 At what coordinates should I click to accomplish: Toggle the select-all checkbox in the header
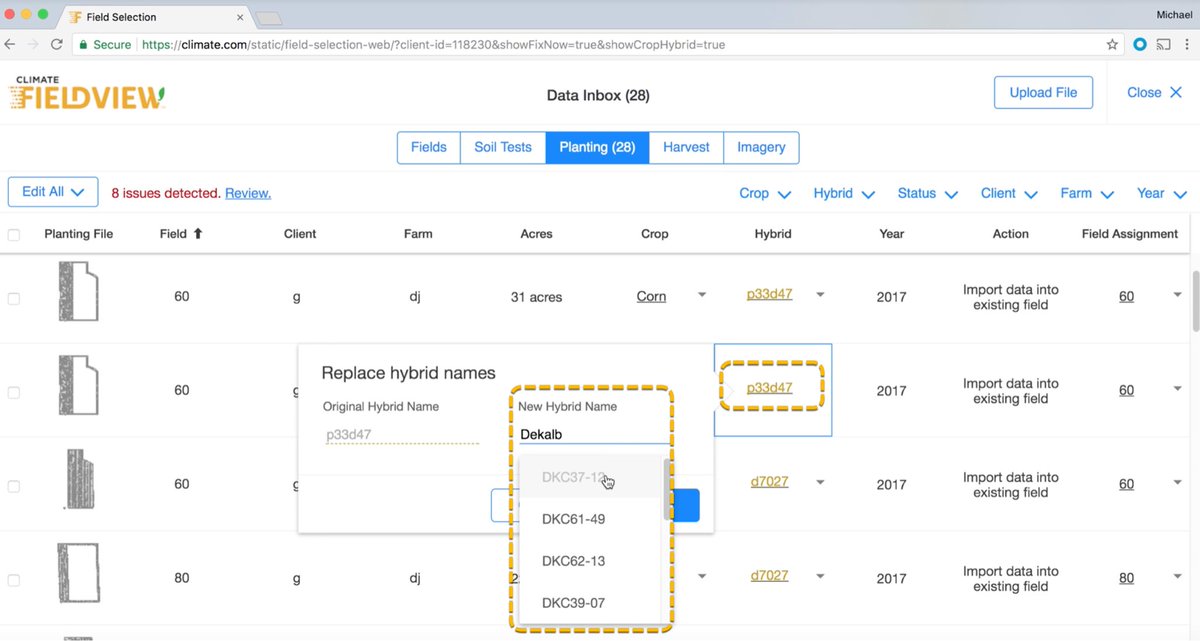tap(14, 235)
